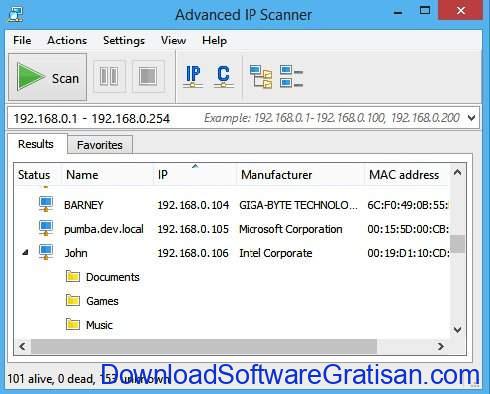The height and width of the screenshot is (394, 490).
Task: Click the horizontal scrollbar thumb
Action: [x=204, y=346]
